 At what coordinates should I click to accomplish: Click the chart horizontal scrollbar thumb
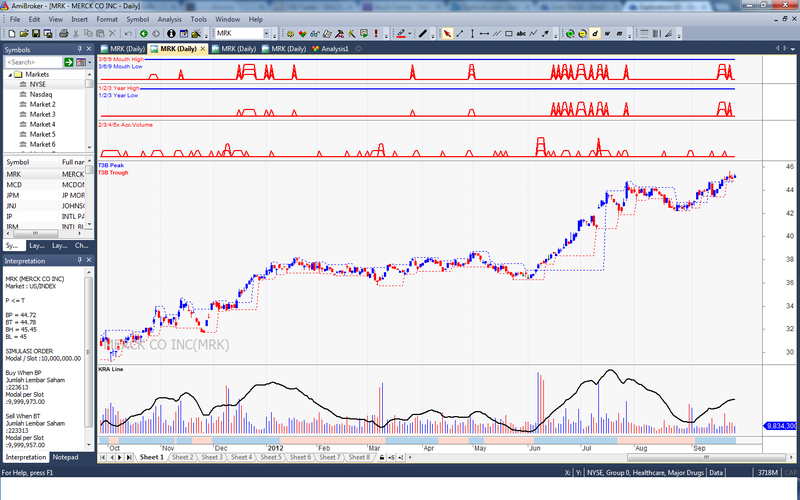(707, 458)
